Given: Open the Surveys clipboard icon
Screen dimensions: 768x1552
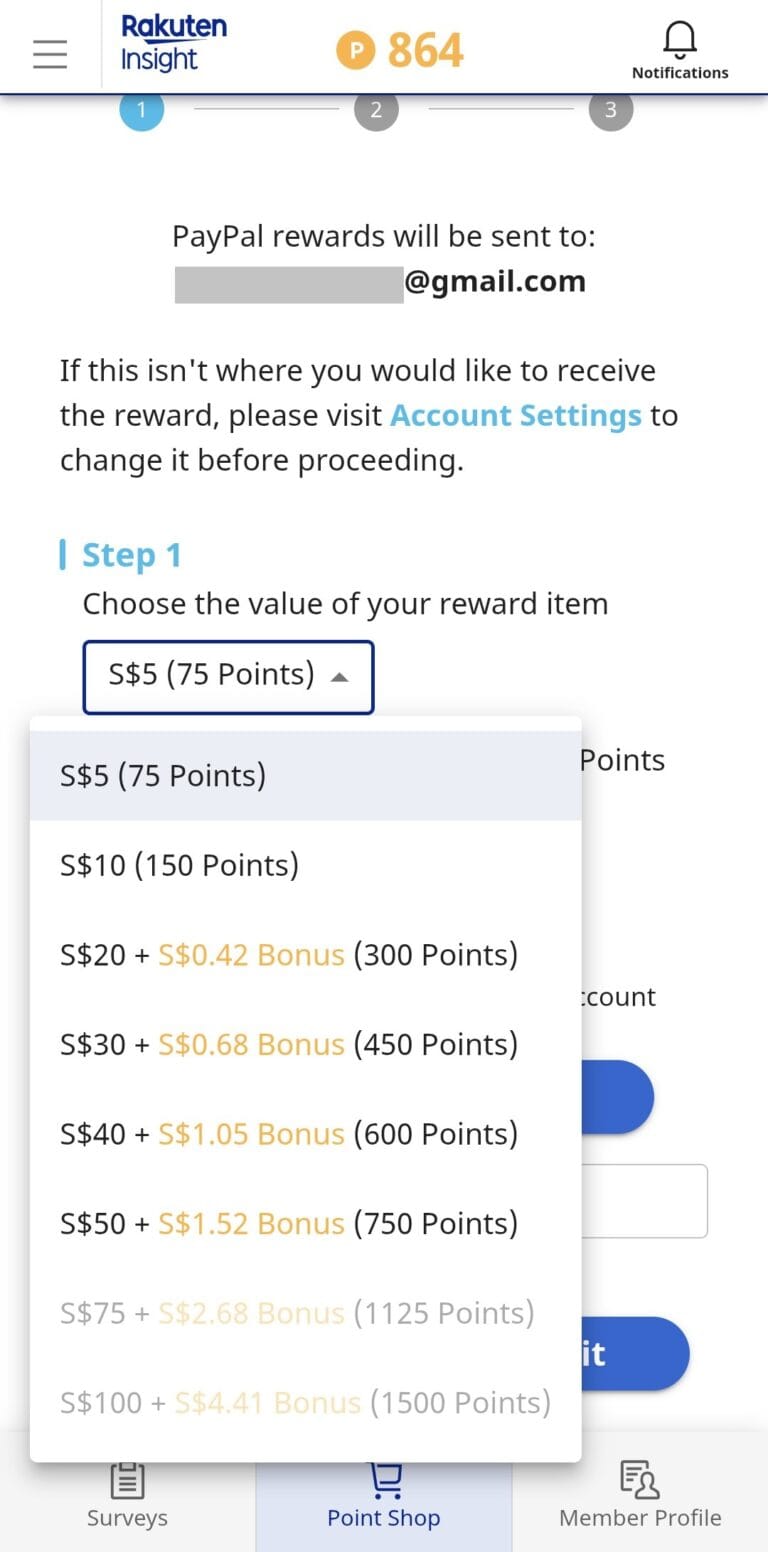Looking at the screenshot, I should (x=128, y=1481).
